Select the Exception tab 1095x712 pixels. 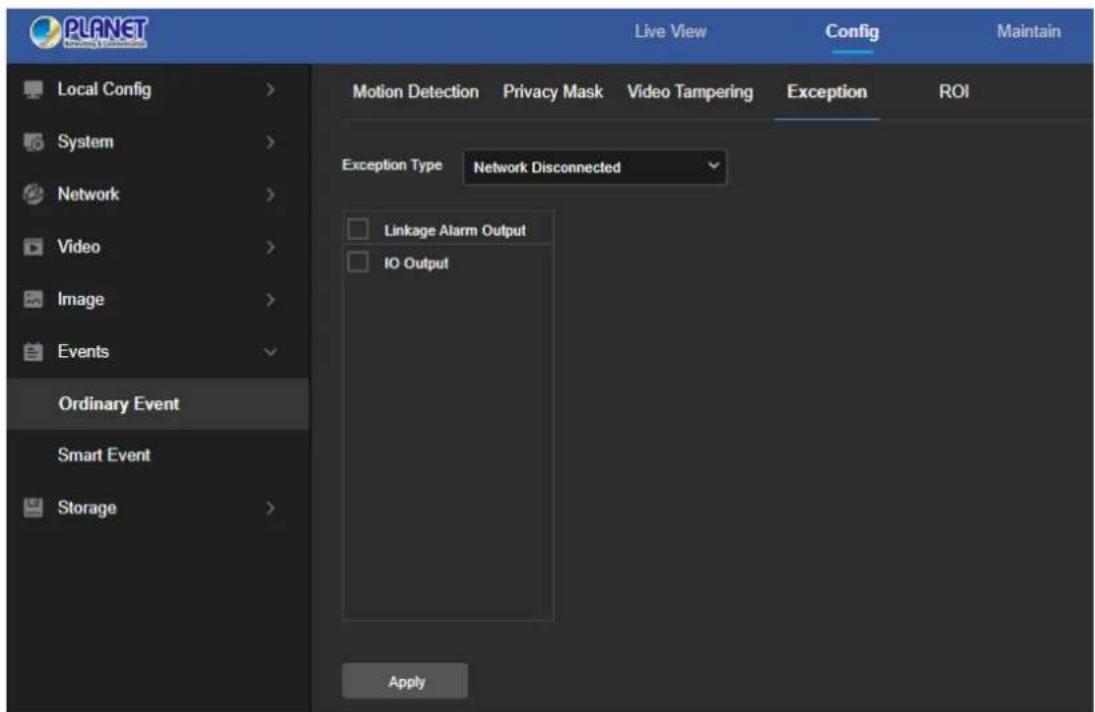click(827, 92)
